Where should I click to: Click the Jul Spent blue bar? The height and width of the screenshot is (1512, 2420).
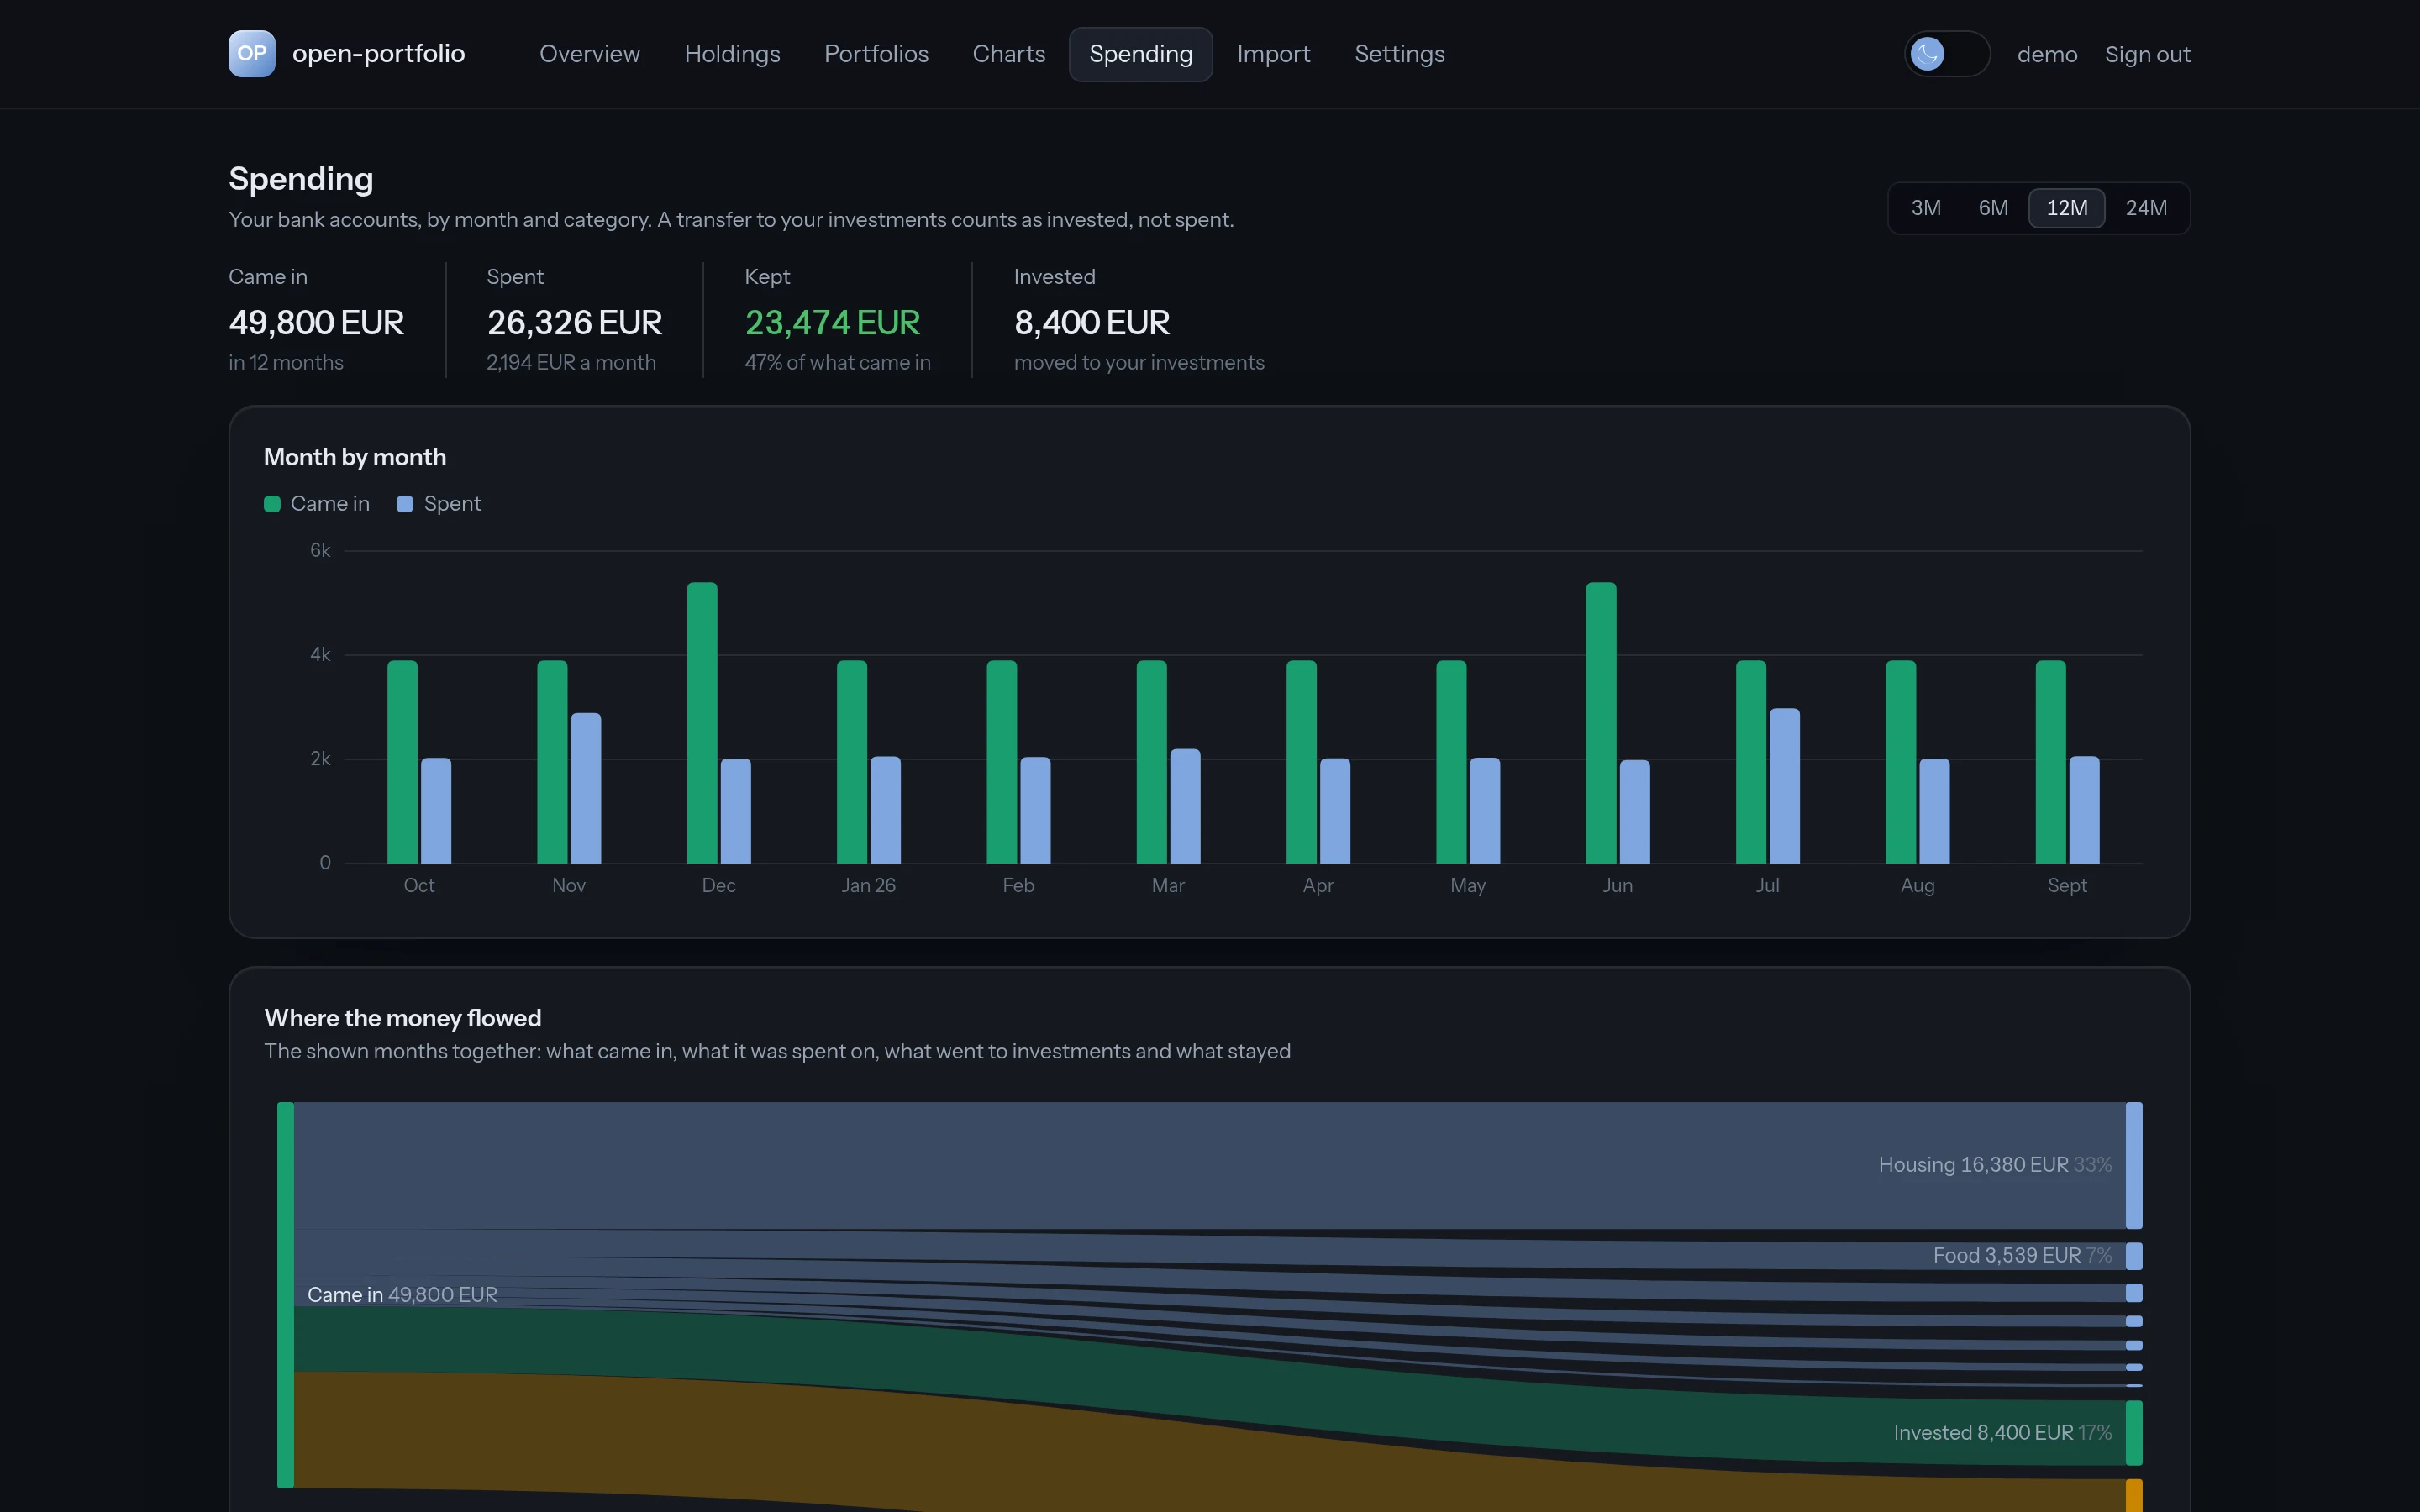(x=1784, y=785)
